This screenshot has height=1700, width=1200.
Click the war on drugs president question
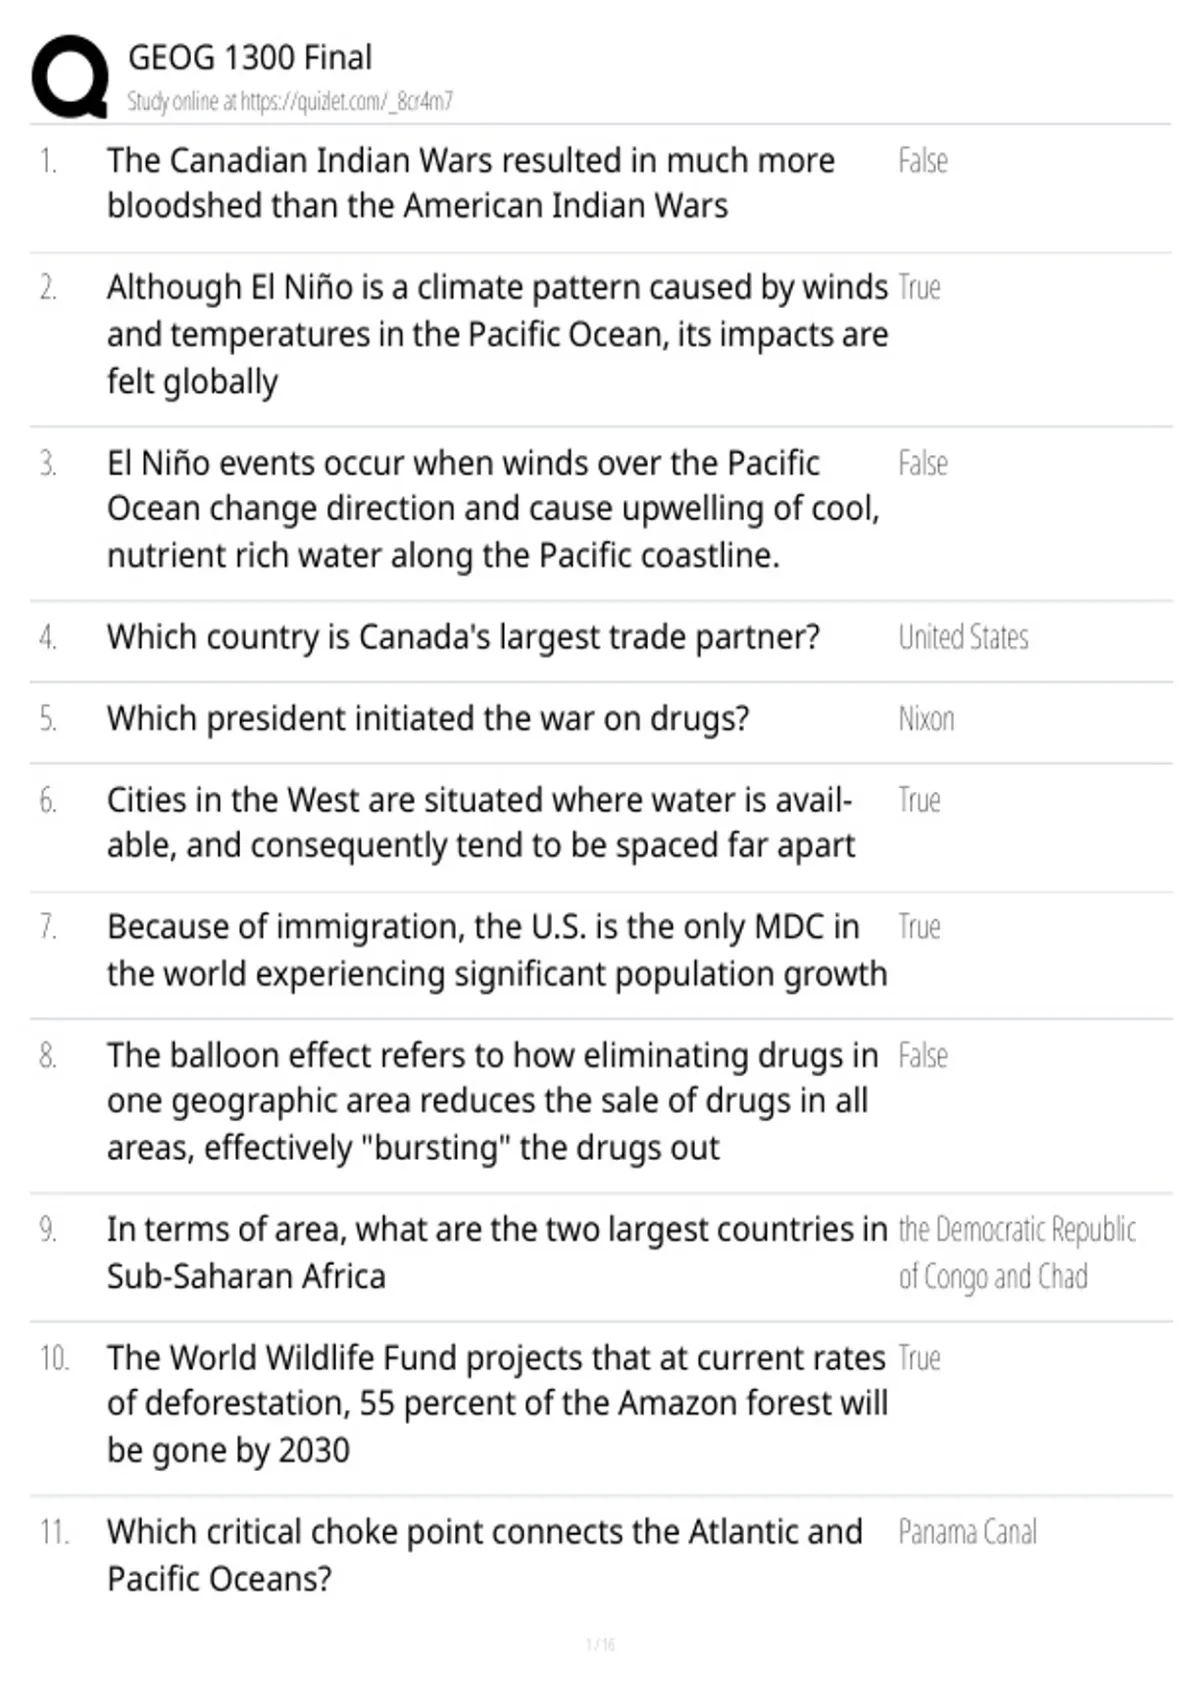pos(428,719)
